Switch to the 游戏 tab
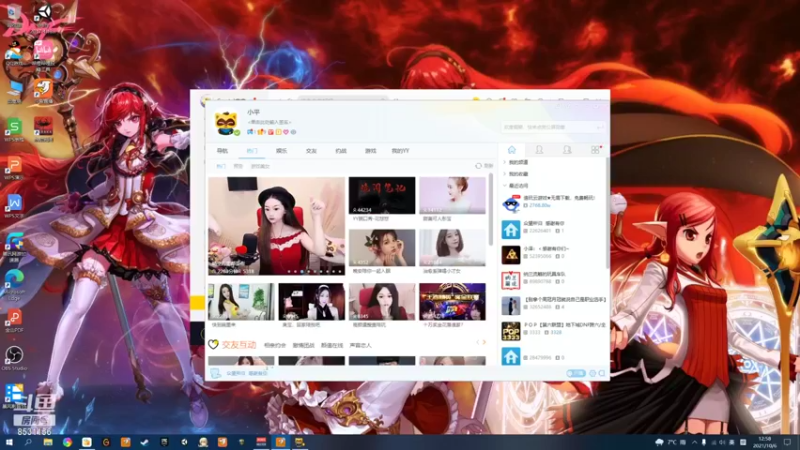 coord(370,151)
